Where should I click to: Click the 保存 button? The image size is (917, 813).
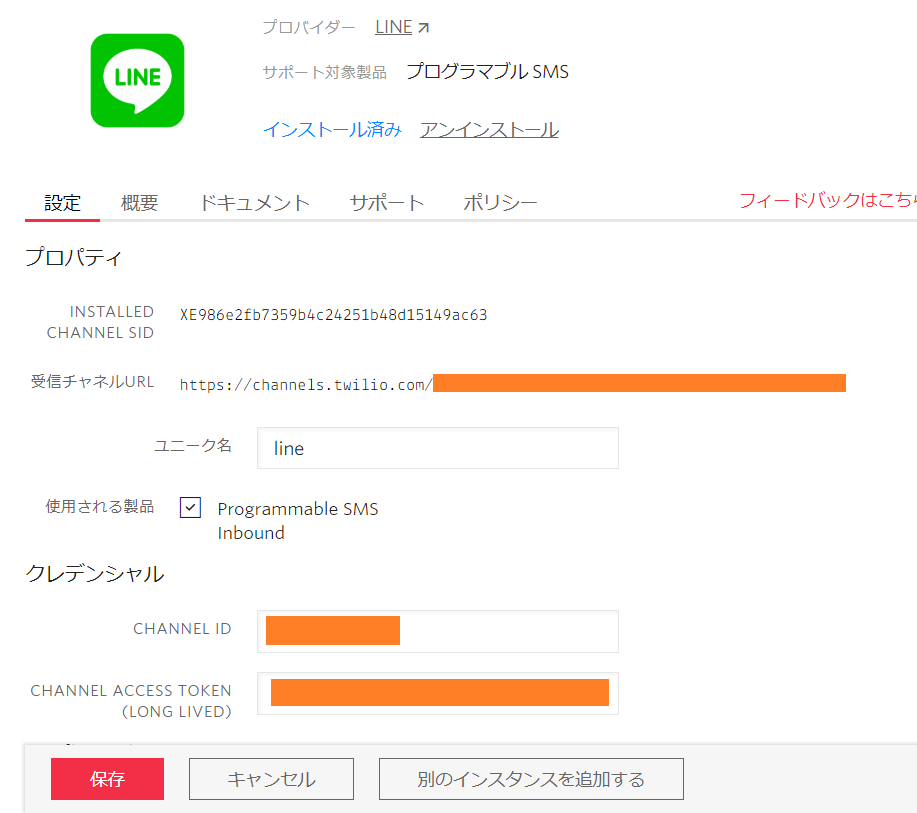coord(107,779)
